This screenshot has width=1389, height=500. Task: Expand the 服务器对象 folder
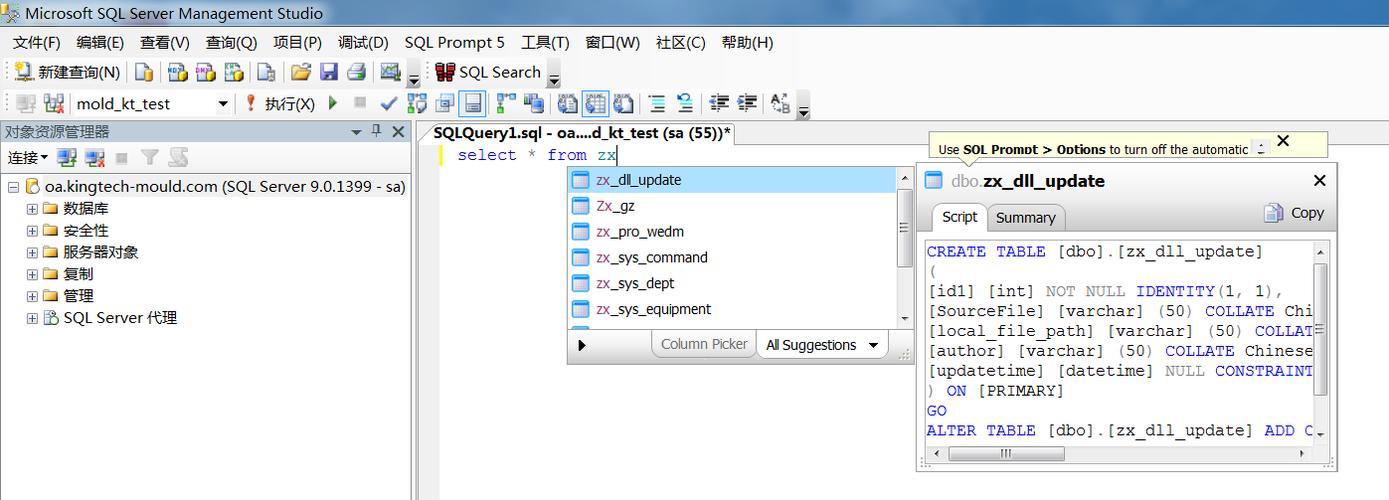click(x=32, y=252)
